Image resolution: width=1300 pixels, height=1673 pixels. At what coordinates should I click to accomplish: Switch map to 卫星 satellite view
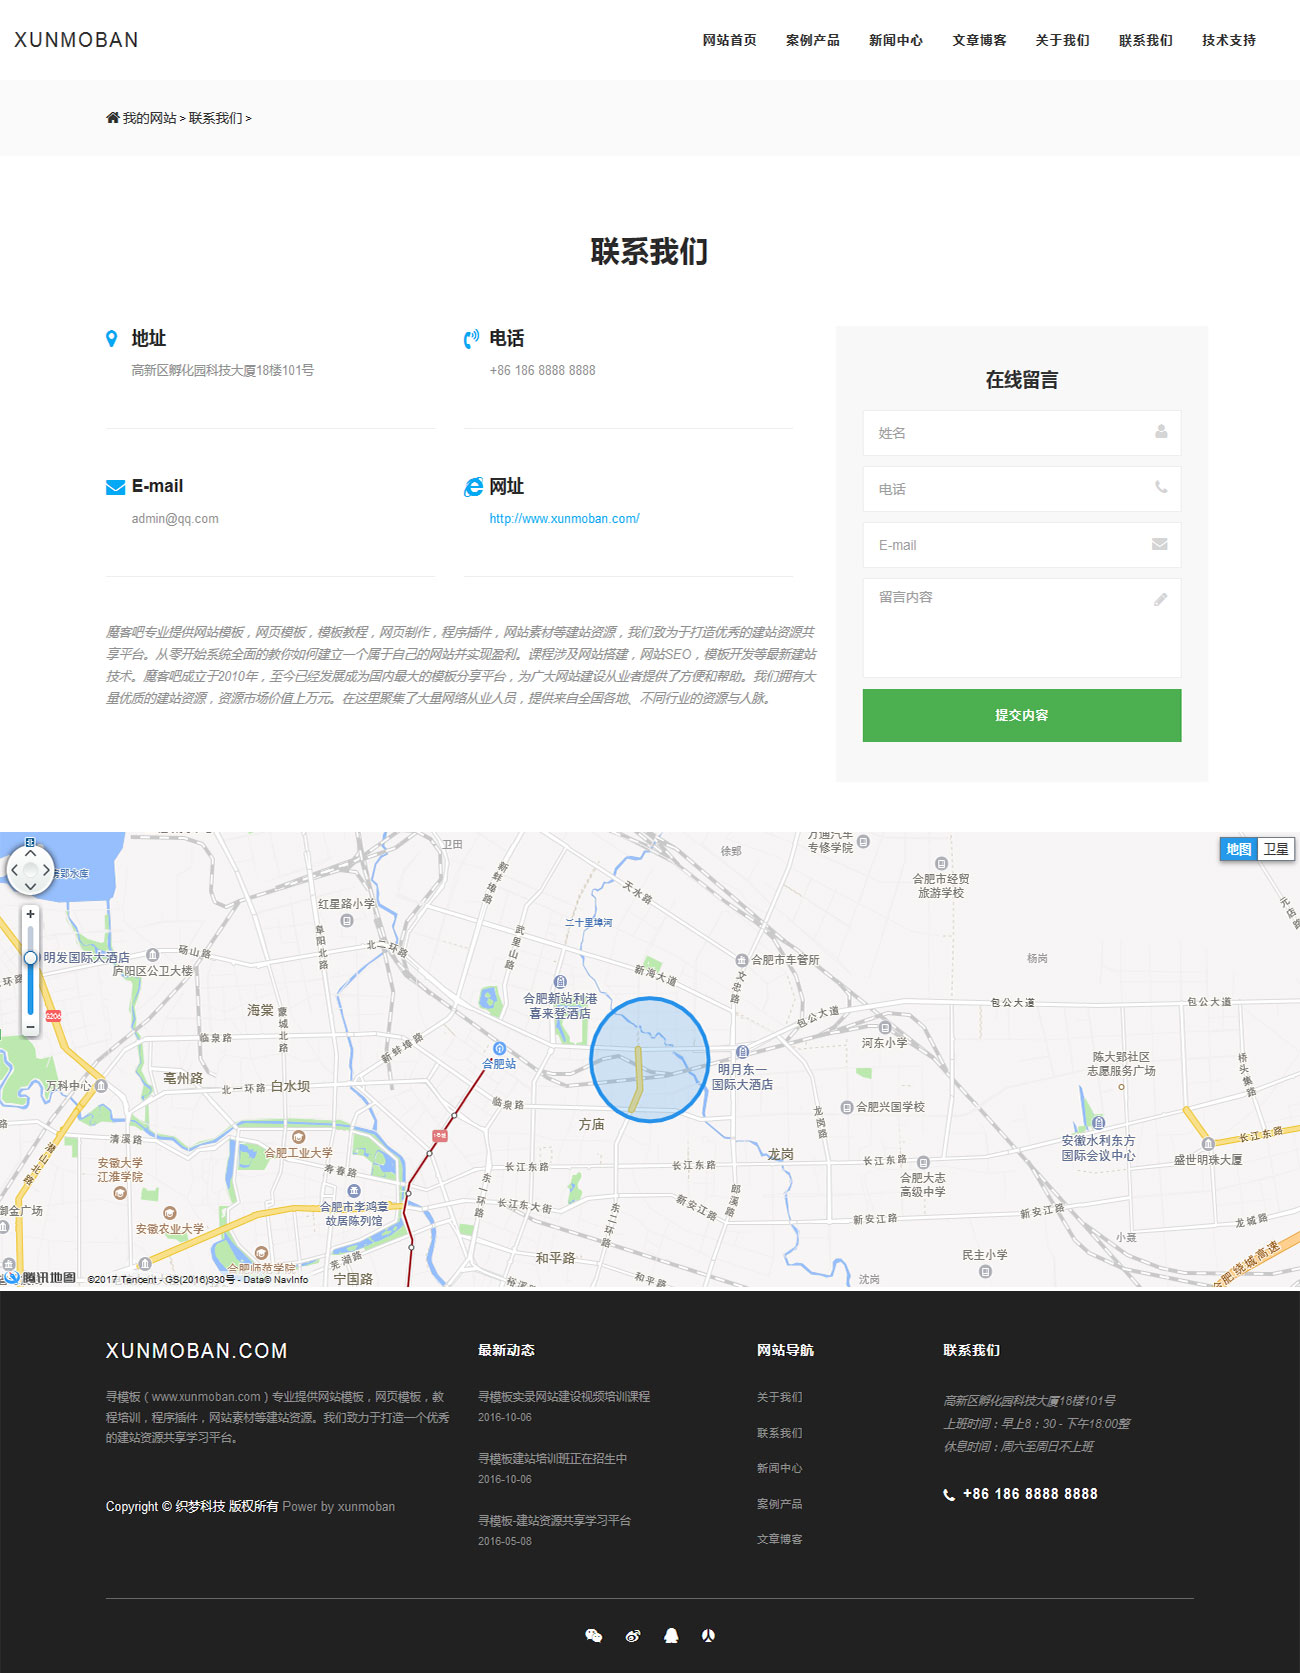(1275, 849)
